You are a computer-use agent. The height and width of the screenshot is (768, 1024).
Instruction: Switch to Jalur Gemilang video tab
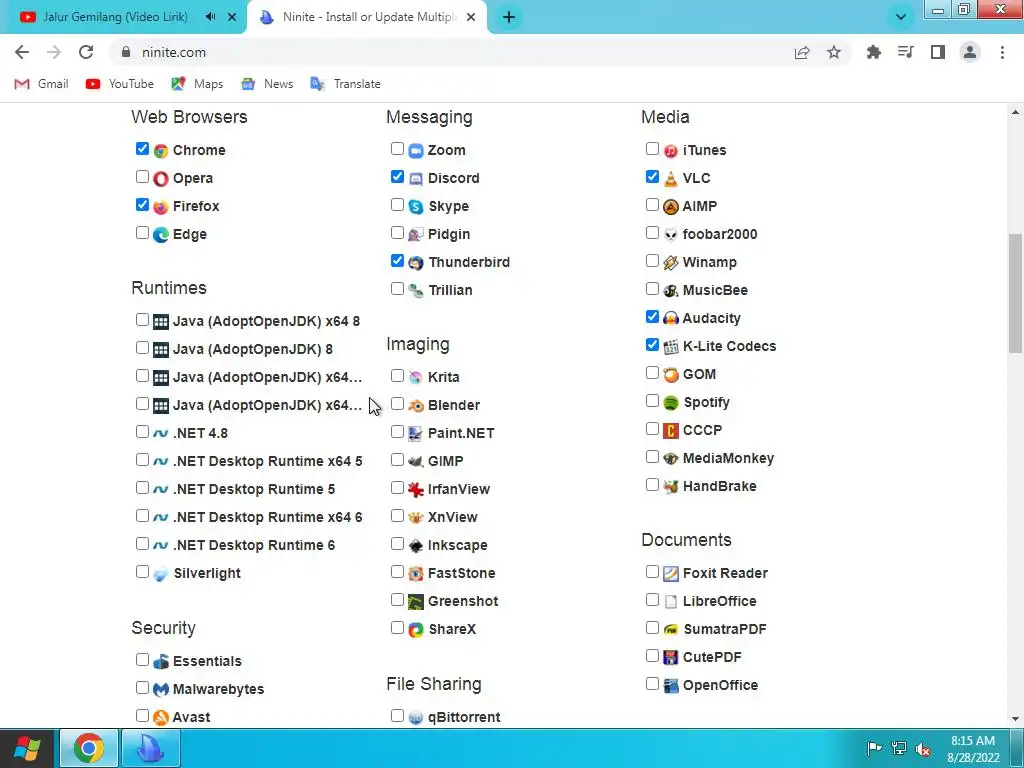click(x=114, y=17)
